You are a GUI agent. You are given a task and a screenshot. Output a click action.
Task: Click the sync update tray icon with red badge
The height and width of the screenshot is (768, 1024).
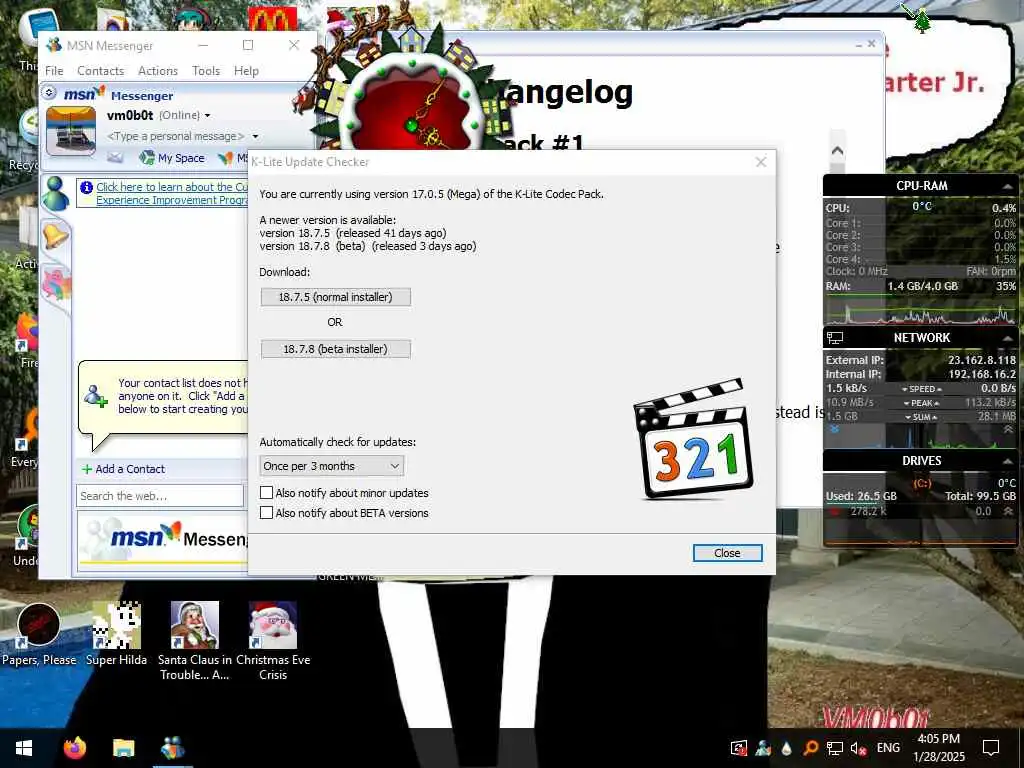point(739,748)
